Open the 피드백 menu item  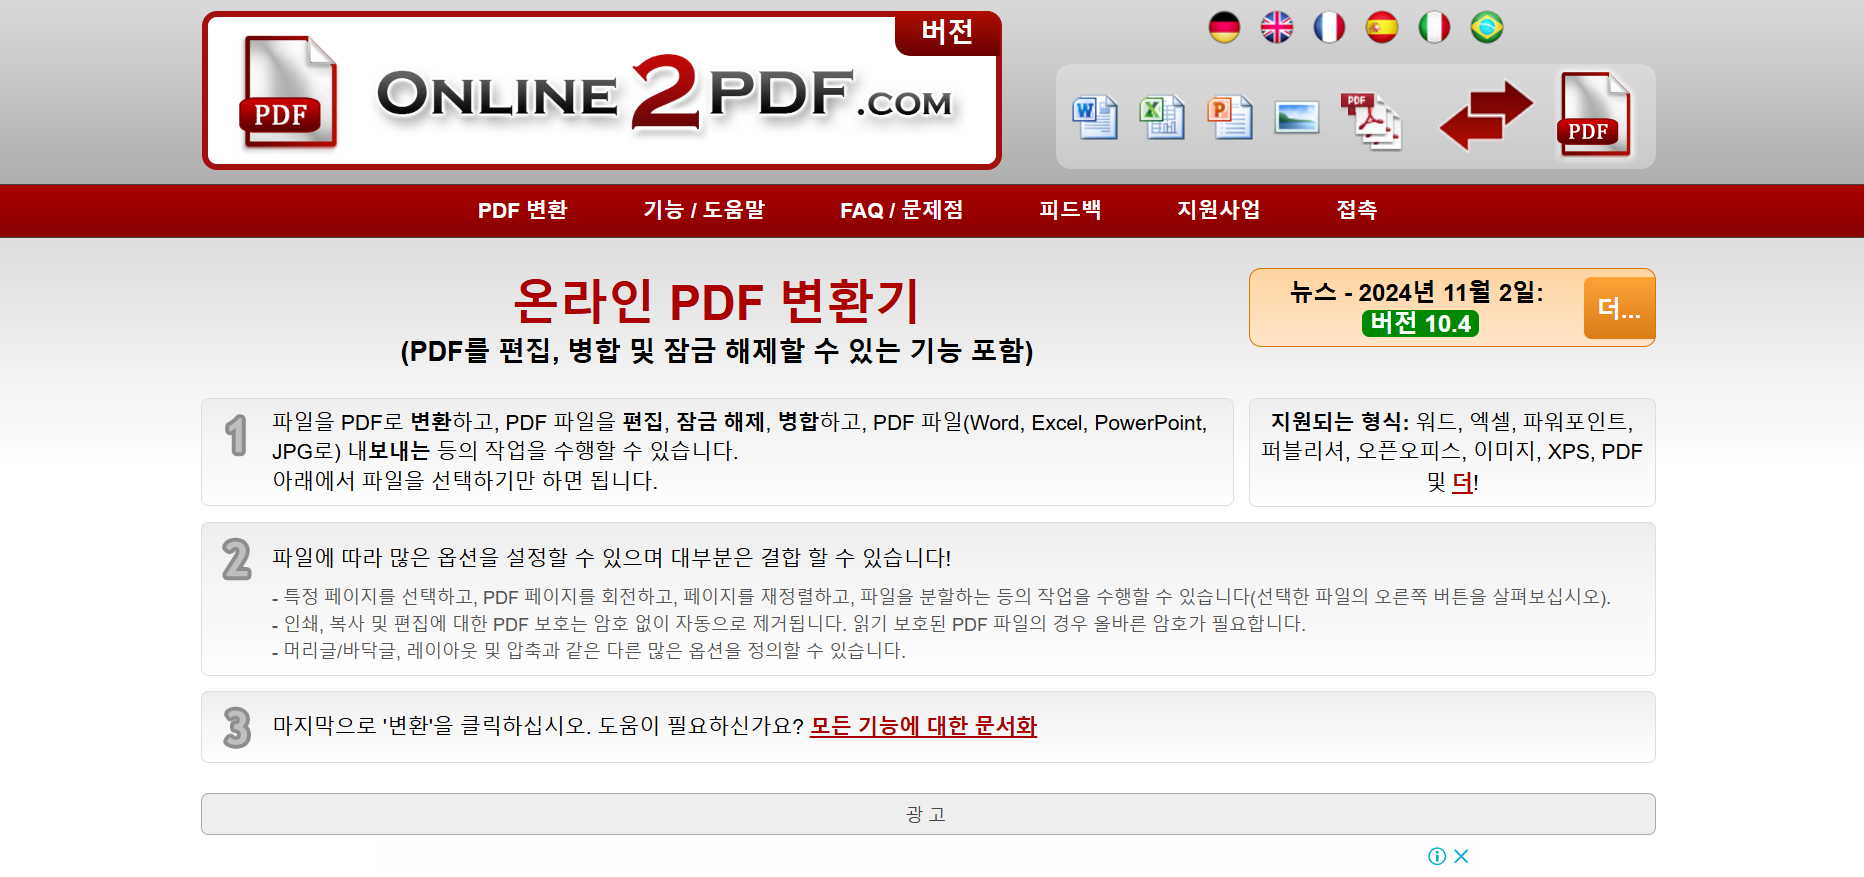(1070, 210)
